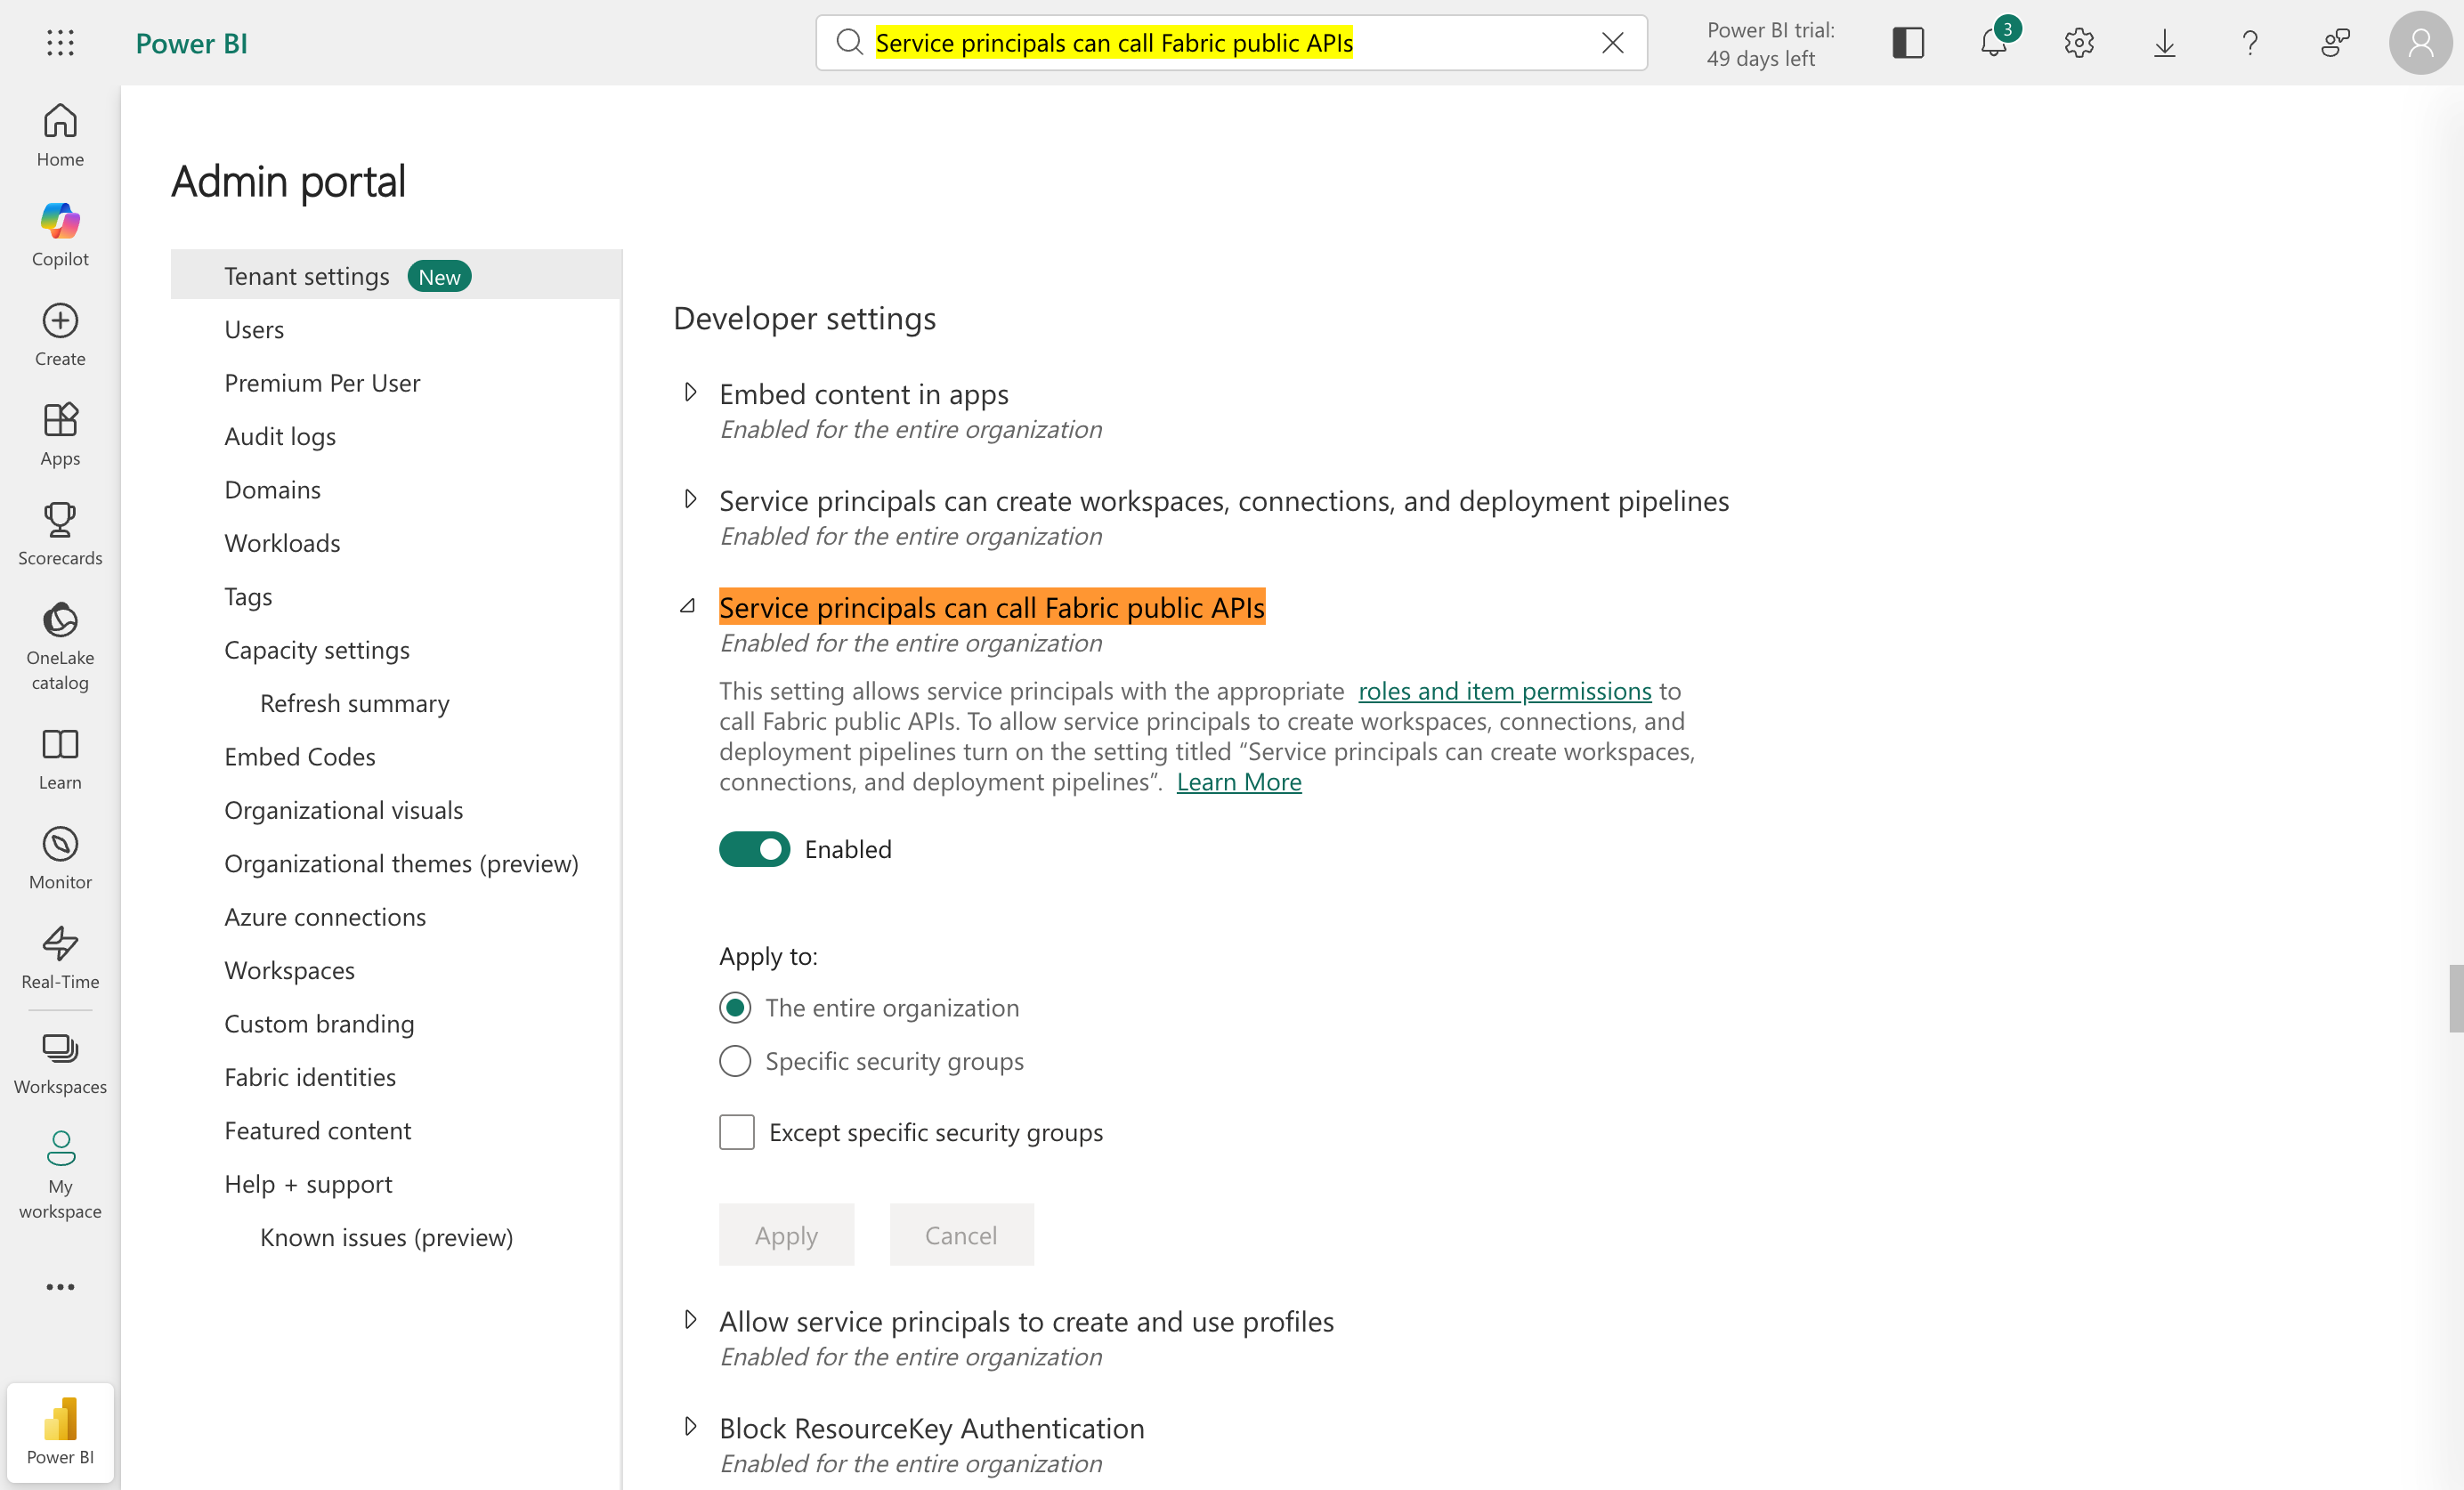Expand Embed content in apps setting

(x=690, y=392)
